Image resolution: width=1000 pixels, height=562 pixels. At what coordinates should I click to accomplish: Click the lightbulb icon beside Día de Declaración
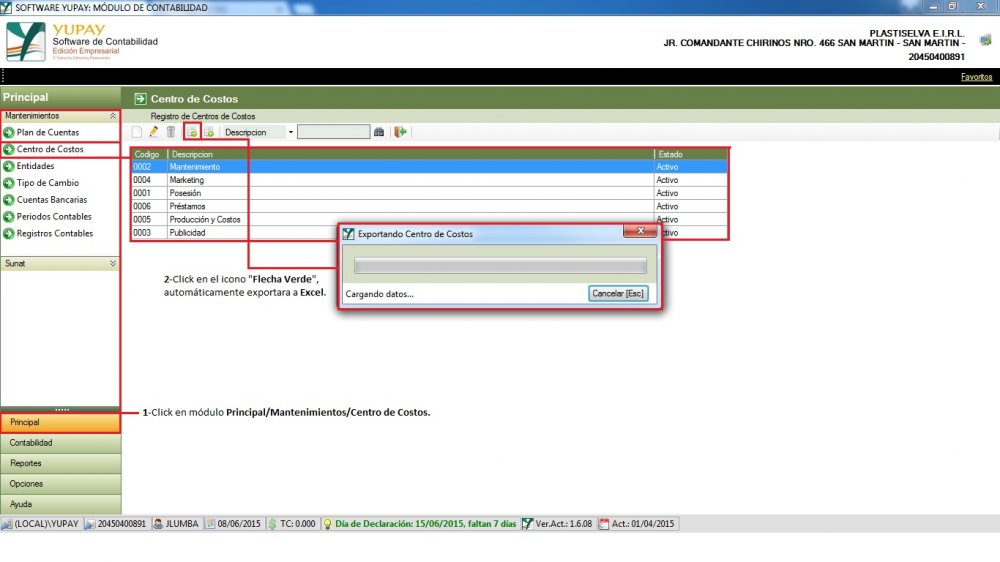click(x=328, y=524)
